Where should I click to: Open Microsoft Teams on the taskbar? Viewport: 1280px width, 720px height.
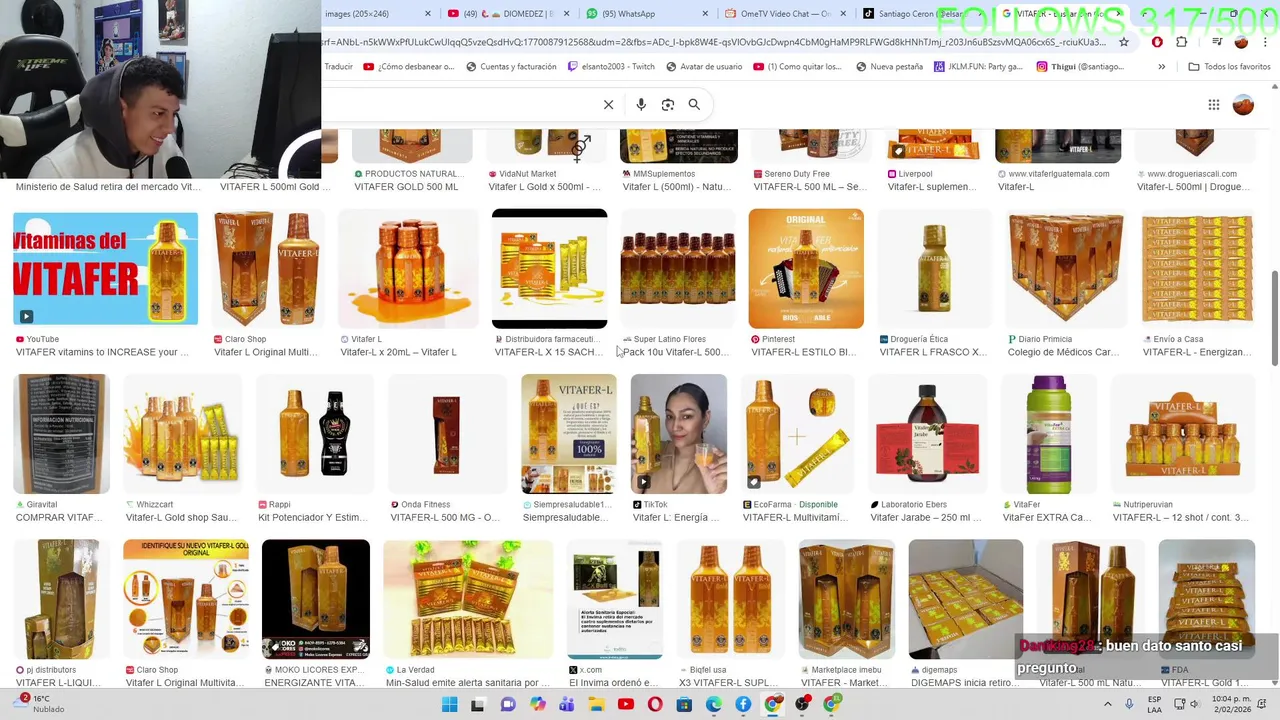pos(567,704)
